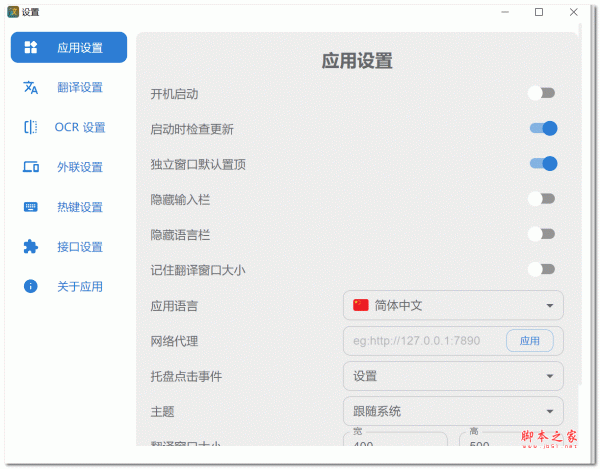The height and width of the screenshot is (469, 600).
Task: Click the 开机启动 label
Action: pyautogui.click(x=174, y=94)
